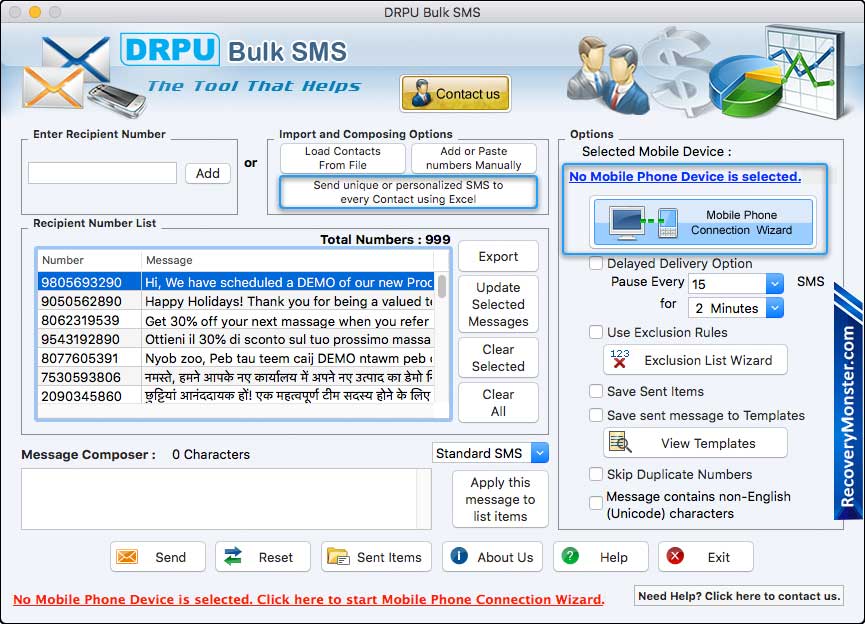Screen dimensions: 865x624
Task: Click the Exit red X icon
Action: click(675, 556)
